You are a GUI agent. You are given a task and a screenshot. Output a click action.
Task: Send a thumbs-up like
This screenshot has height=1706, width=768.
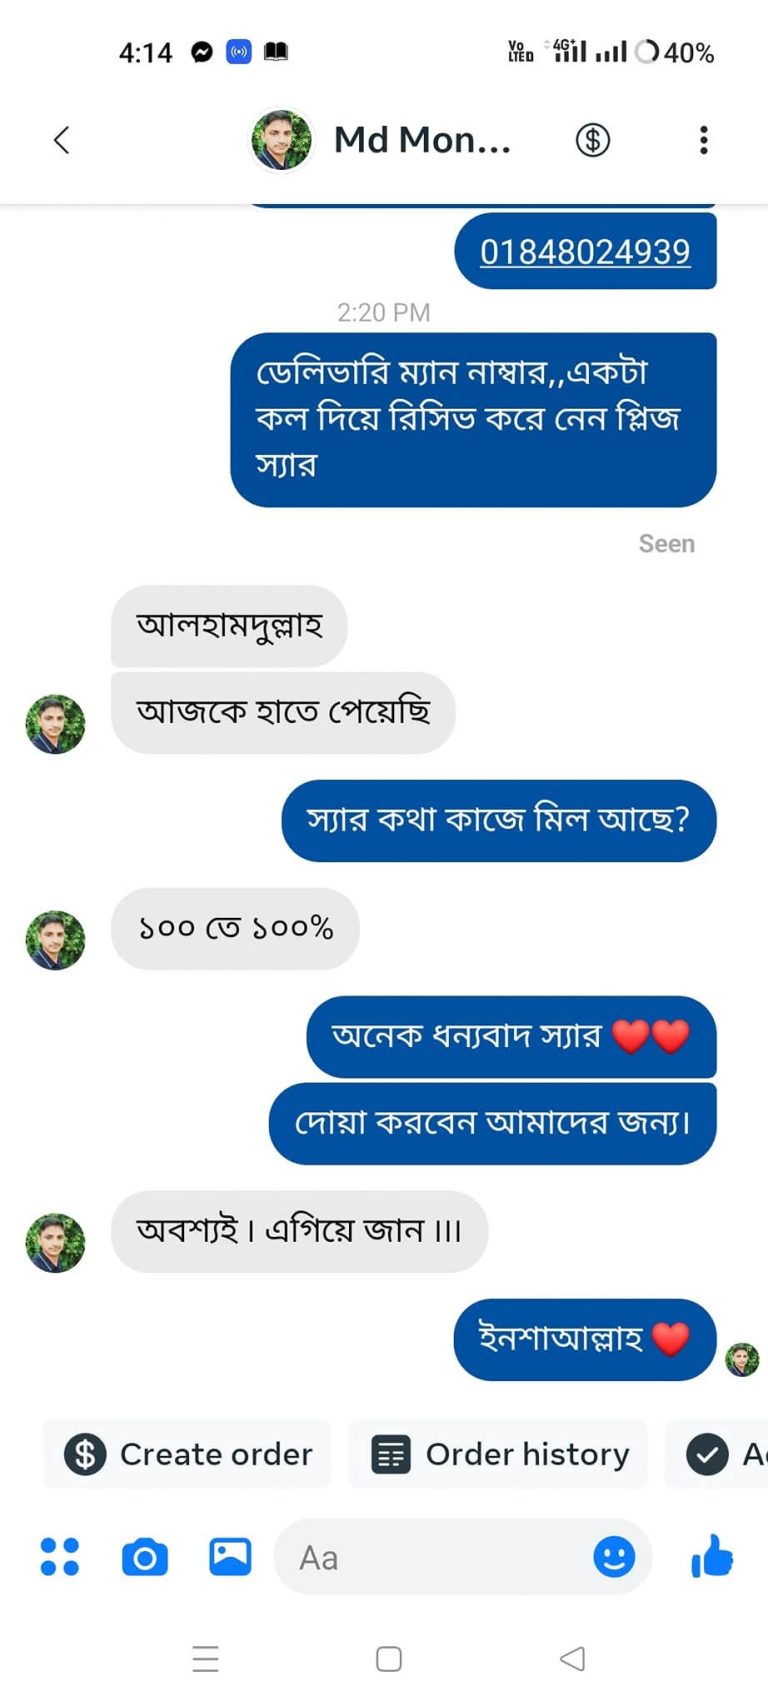click(x=712, y=1557)
